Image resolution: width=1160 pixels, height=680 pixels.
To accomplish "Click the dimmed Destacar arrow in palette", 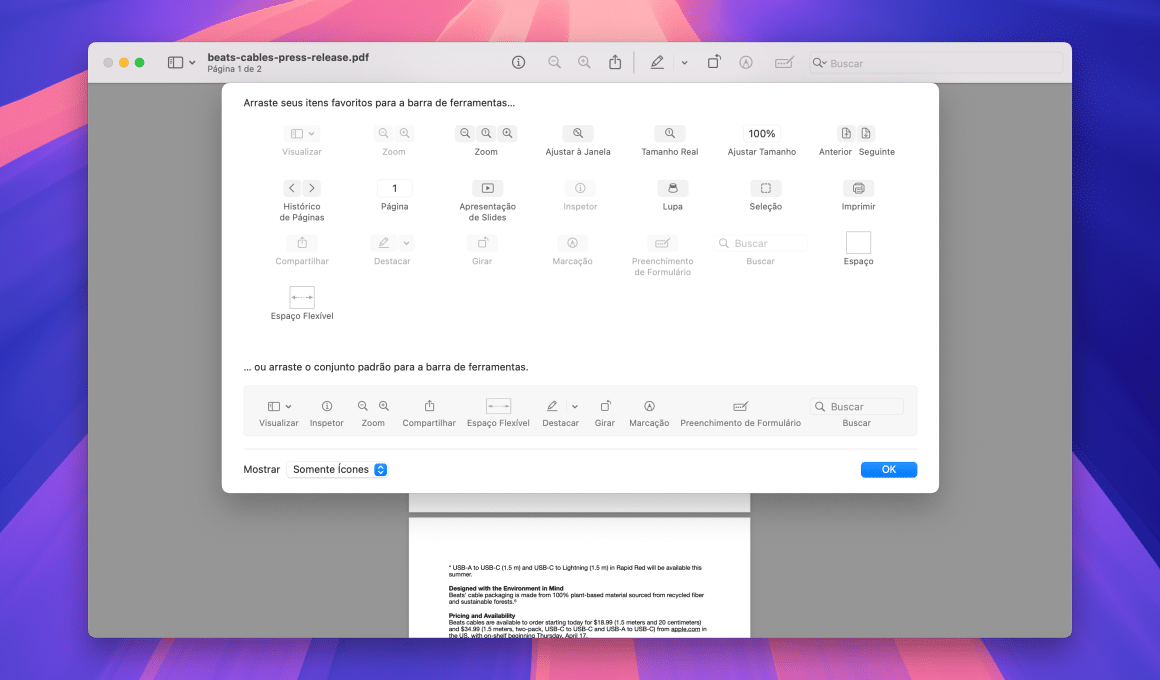I will [406, 243].
